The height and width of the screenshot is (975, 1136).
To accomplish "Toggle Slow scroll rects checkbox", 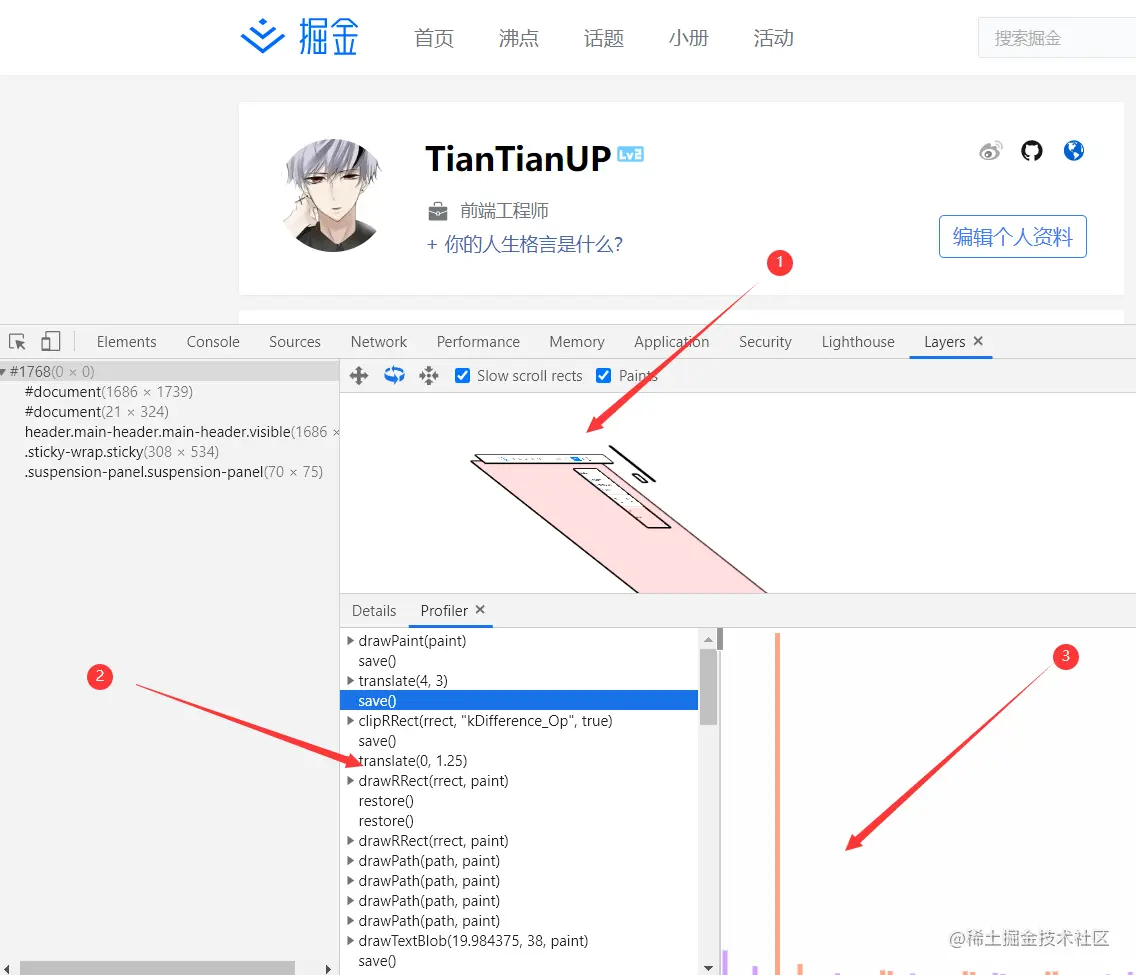I will 462,375.
